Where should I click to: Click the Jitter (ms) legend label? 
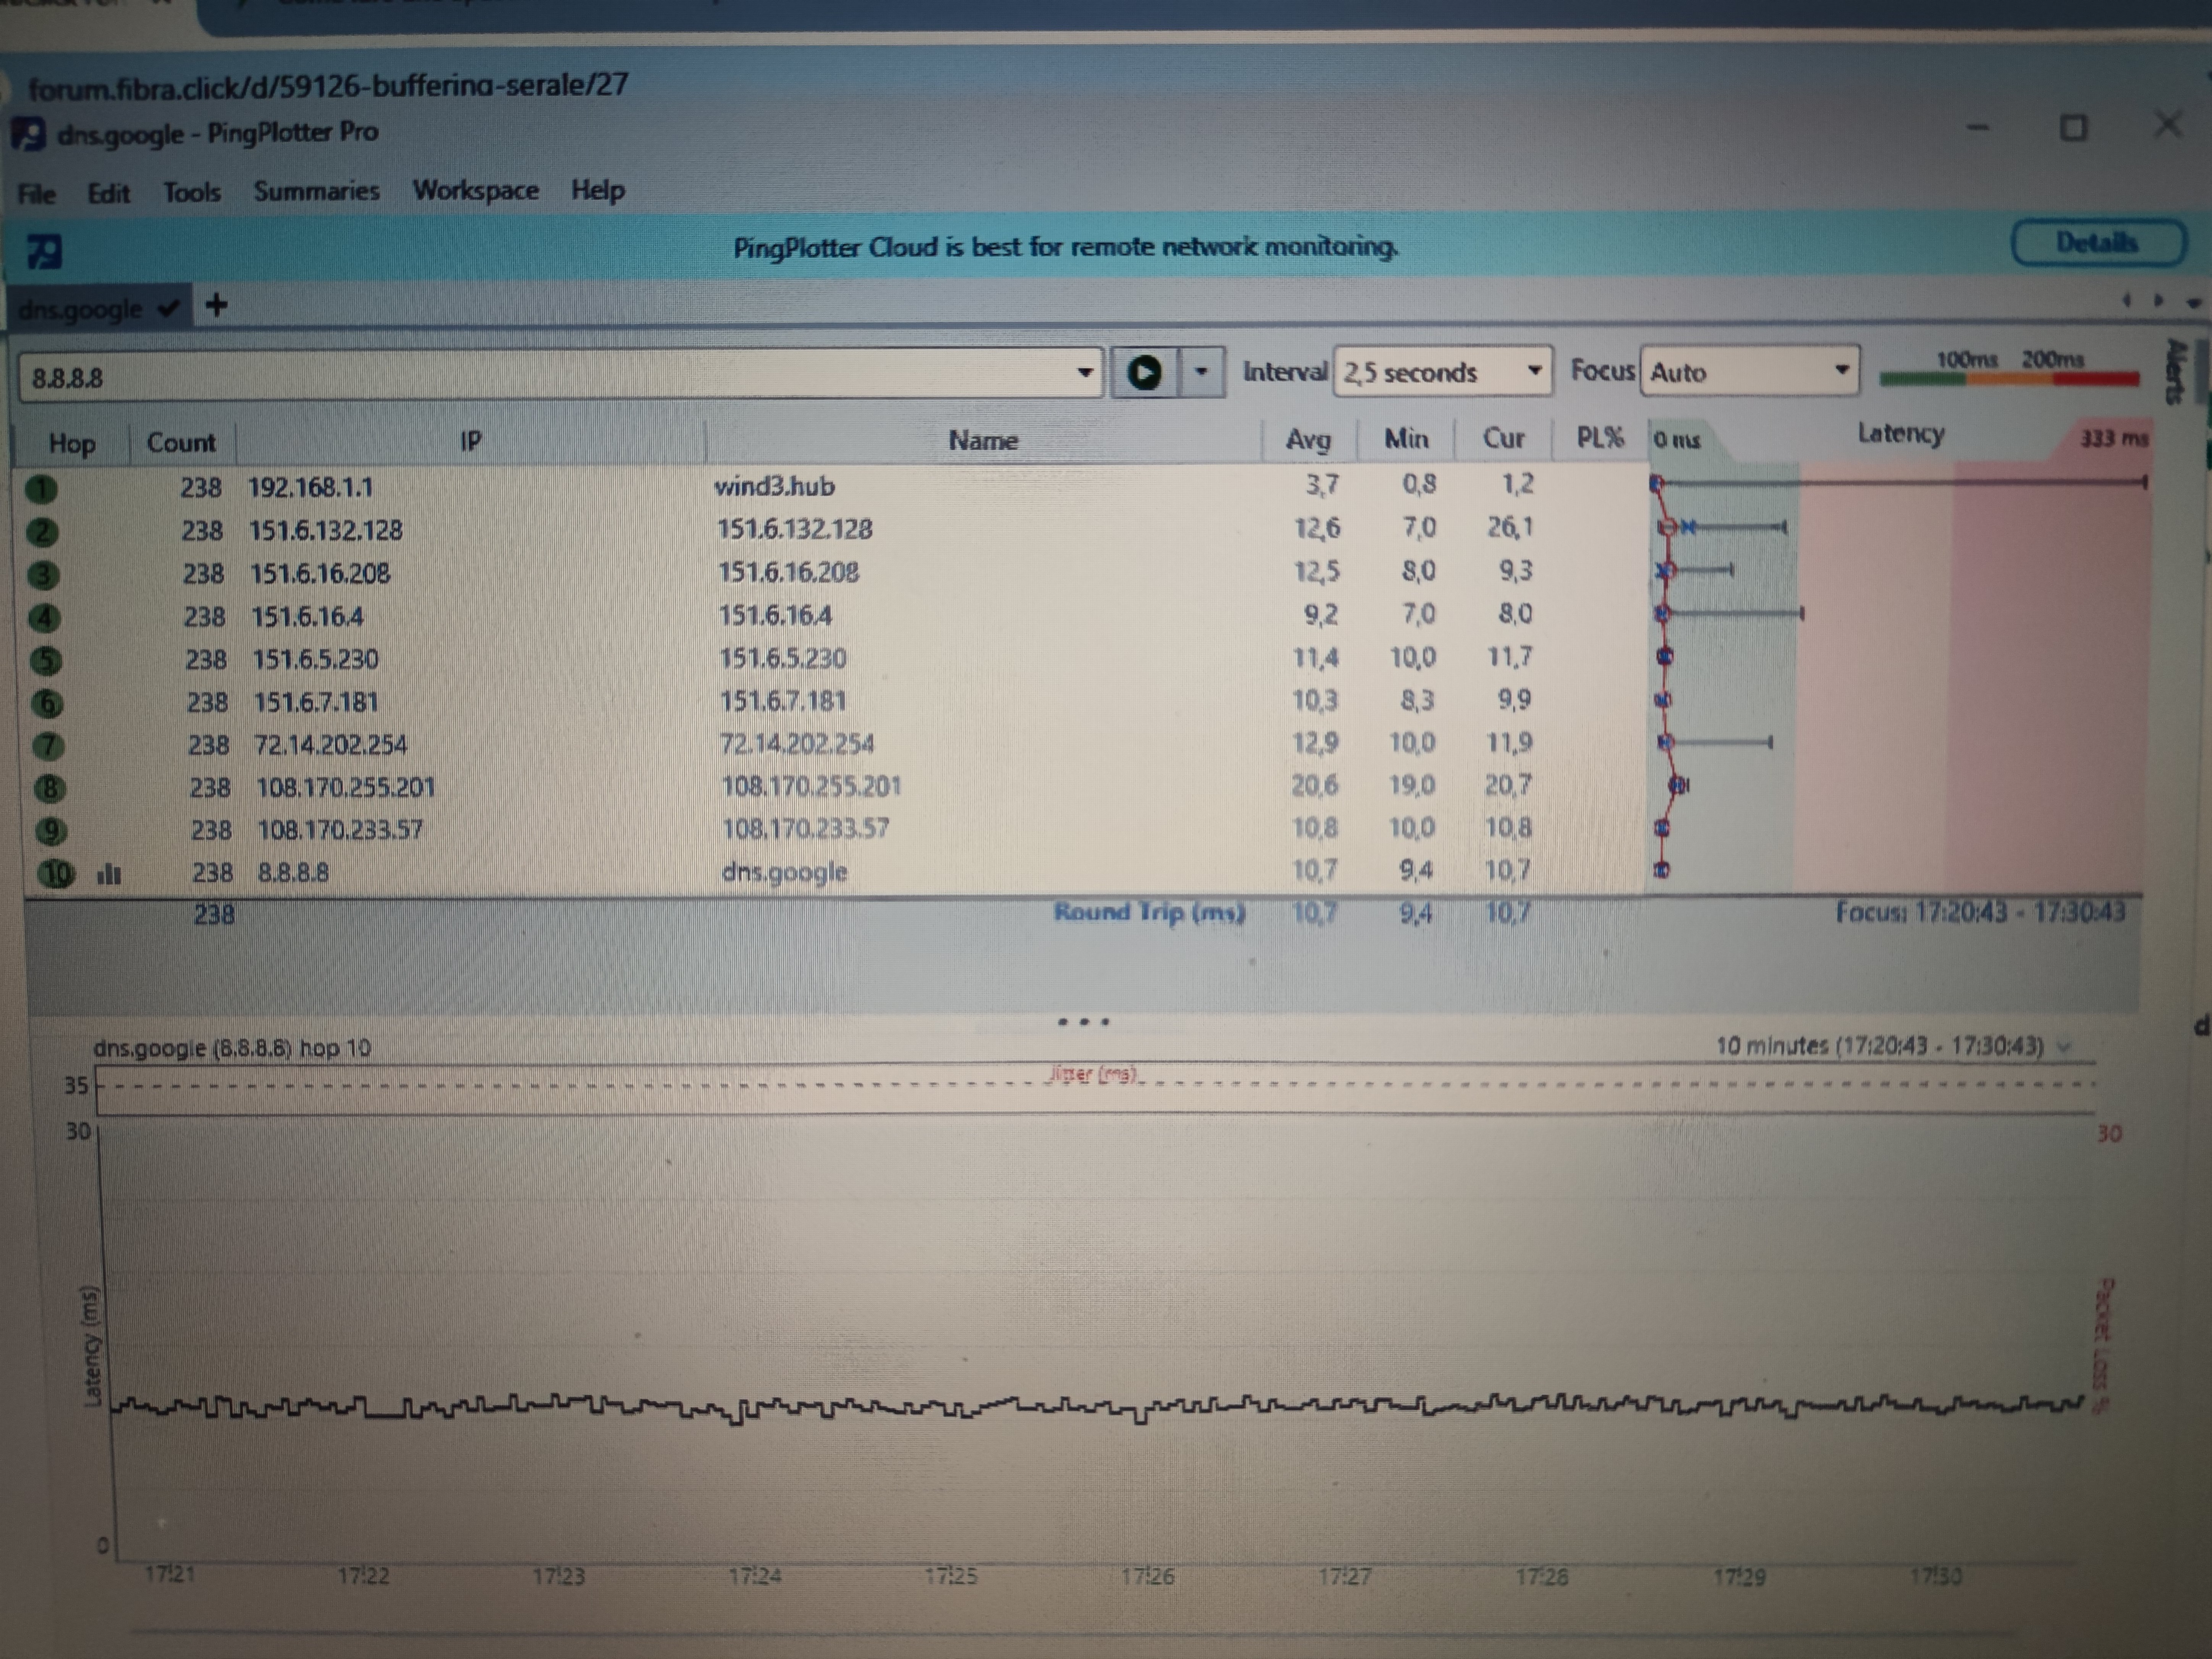point(1093,1074)
